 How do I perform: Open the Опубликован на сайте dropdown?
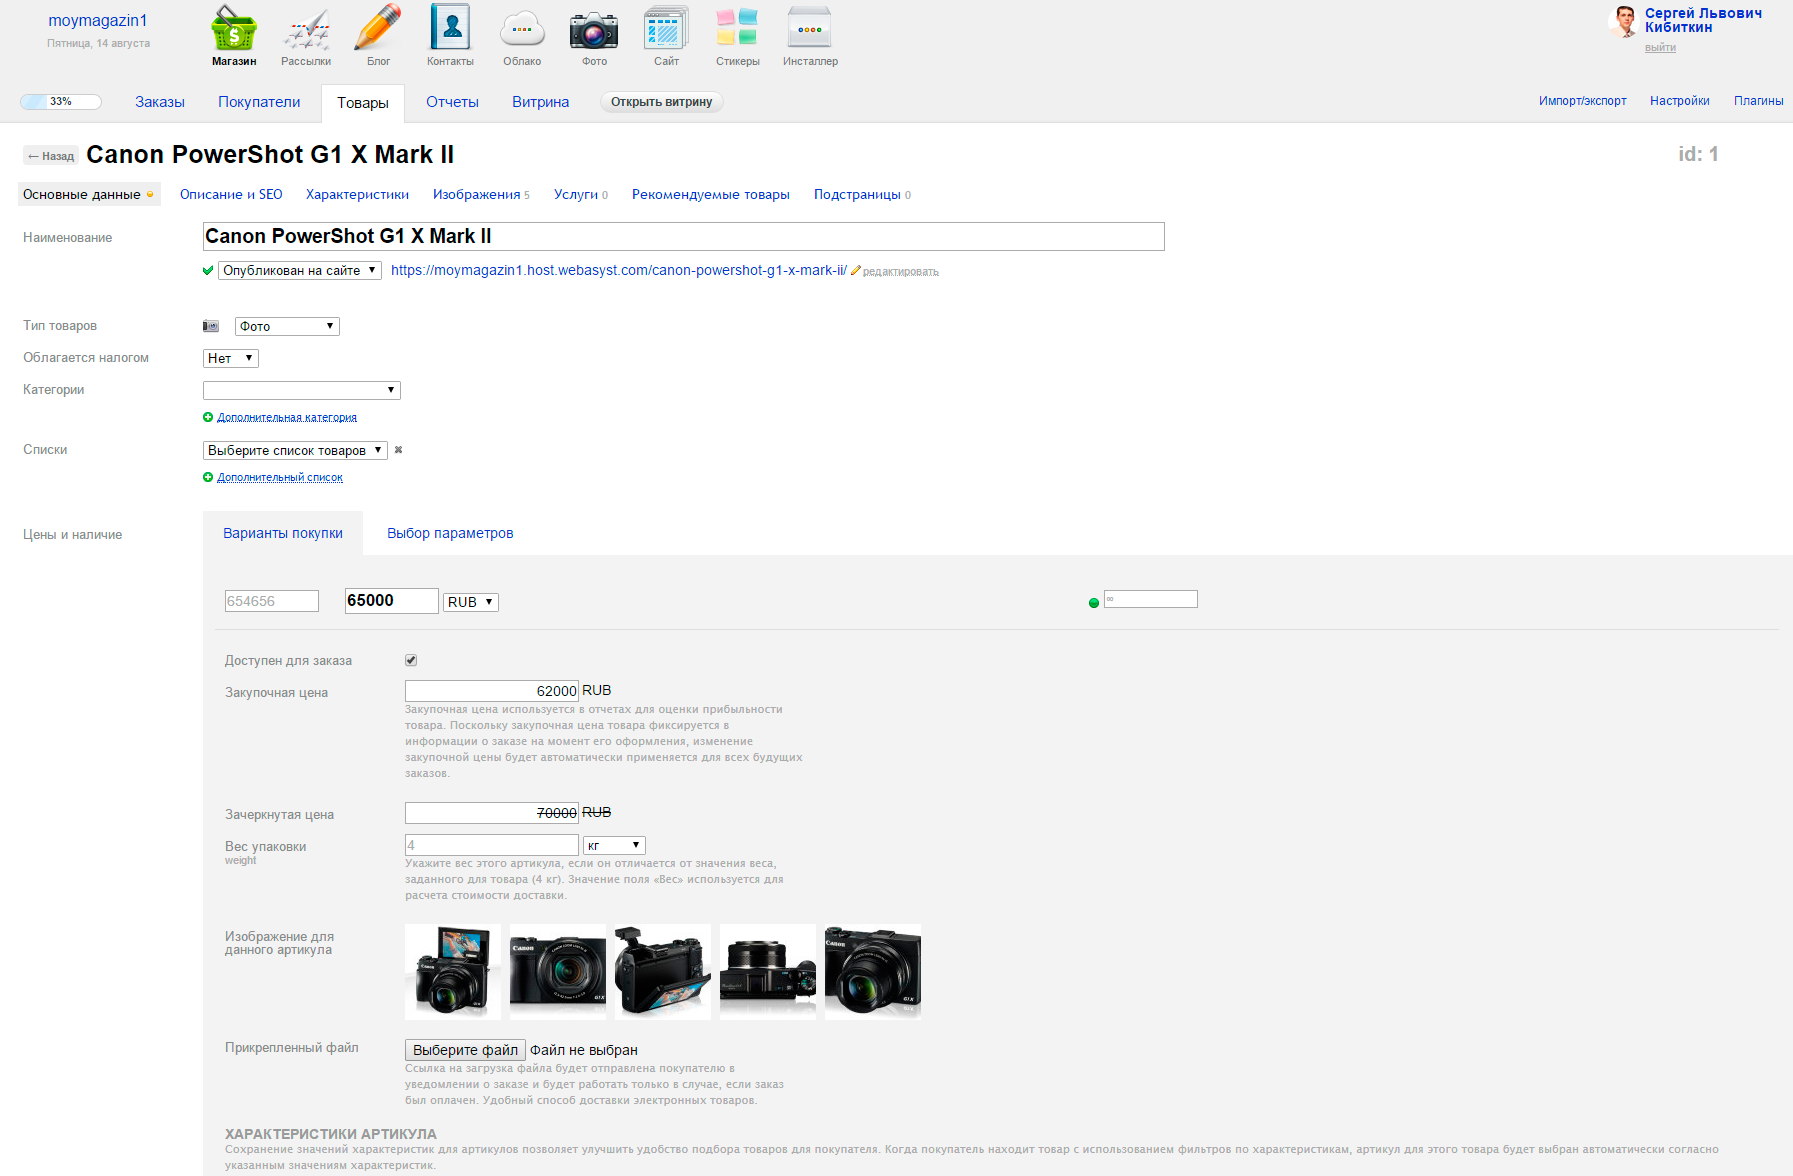pos(300,270)
